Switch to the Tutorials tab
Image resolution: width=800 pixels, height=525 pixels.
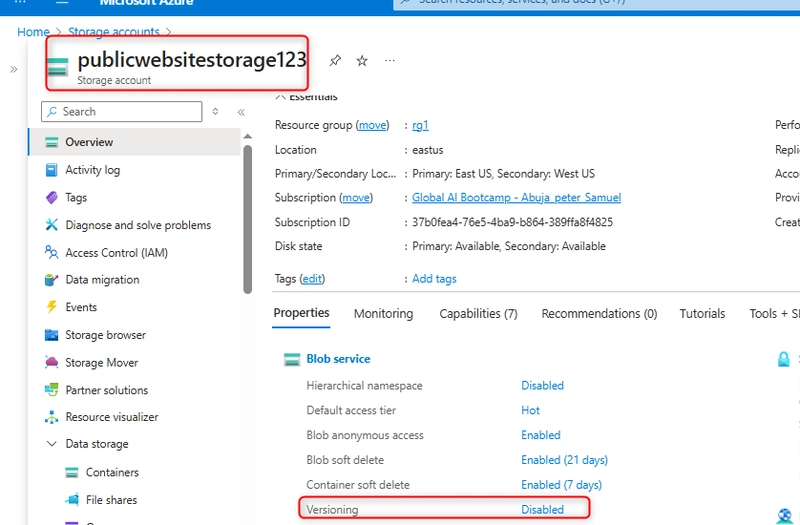(702, 313)
